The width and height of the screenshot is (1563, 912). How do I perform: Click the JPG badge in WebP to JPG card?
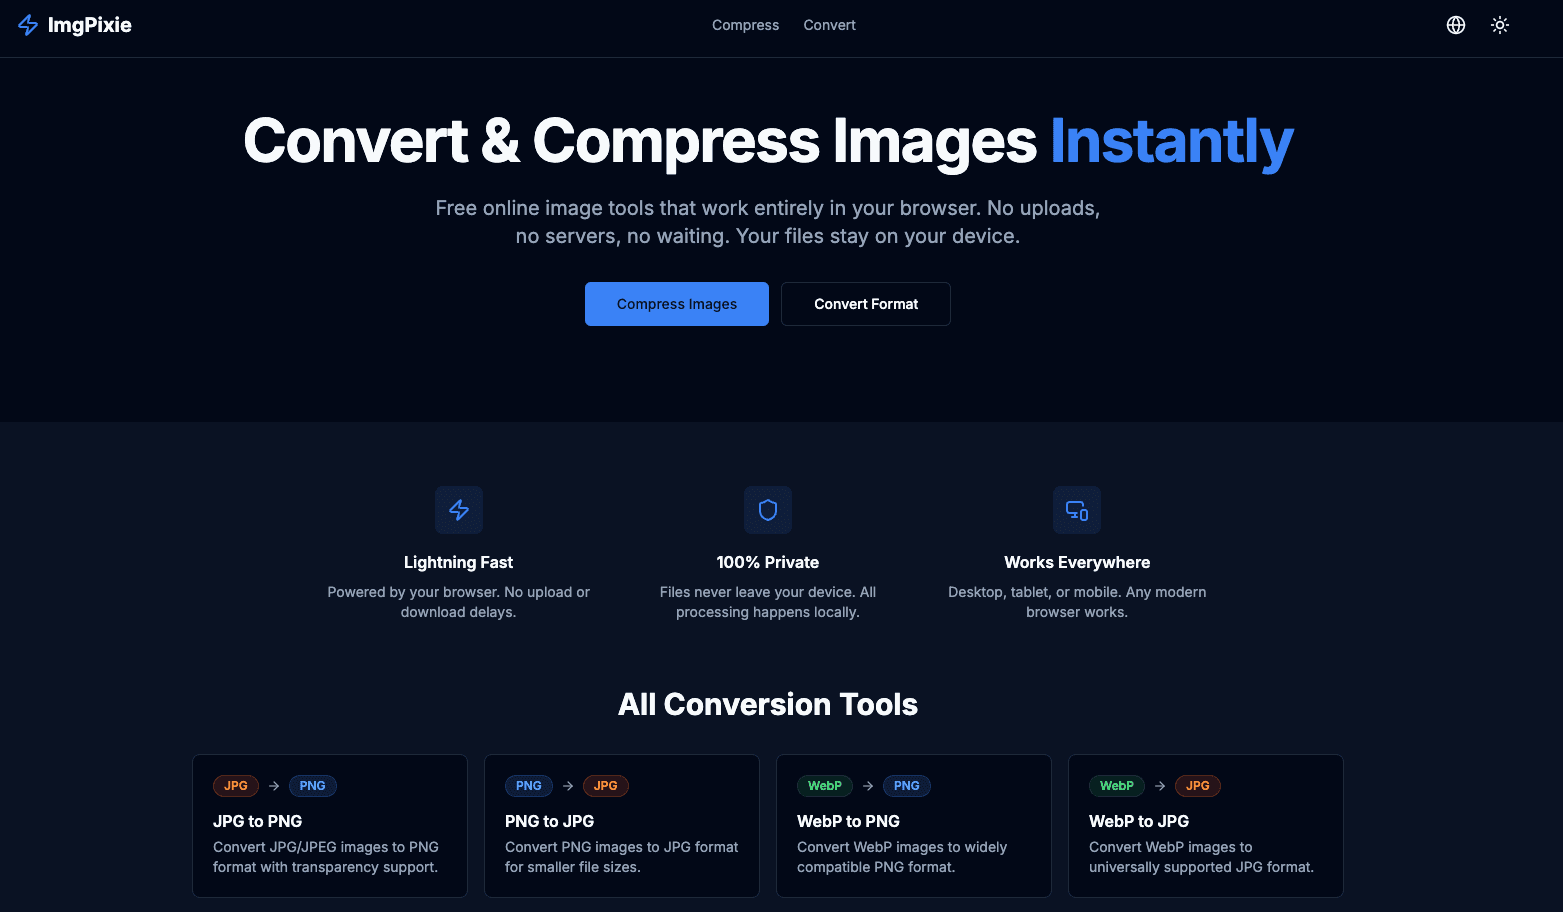point(1197,786)
